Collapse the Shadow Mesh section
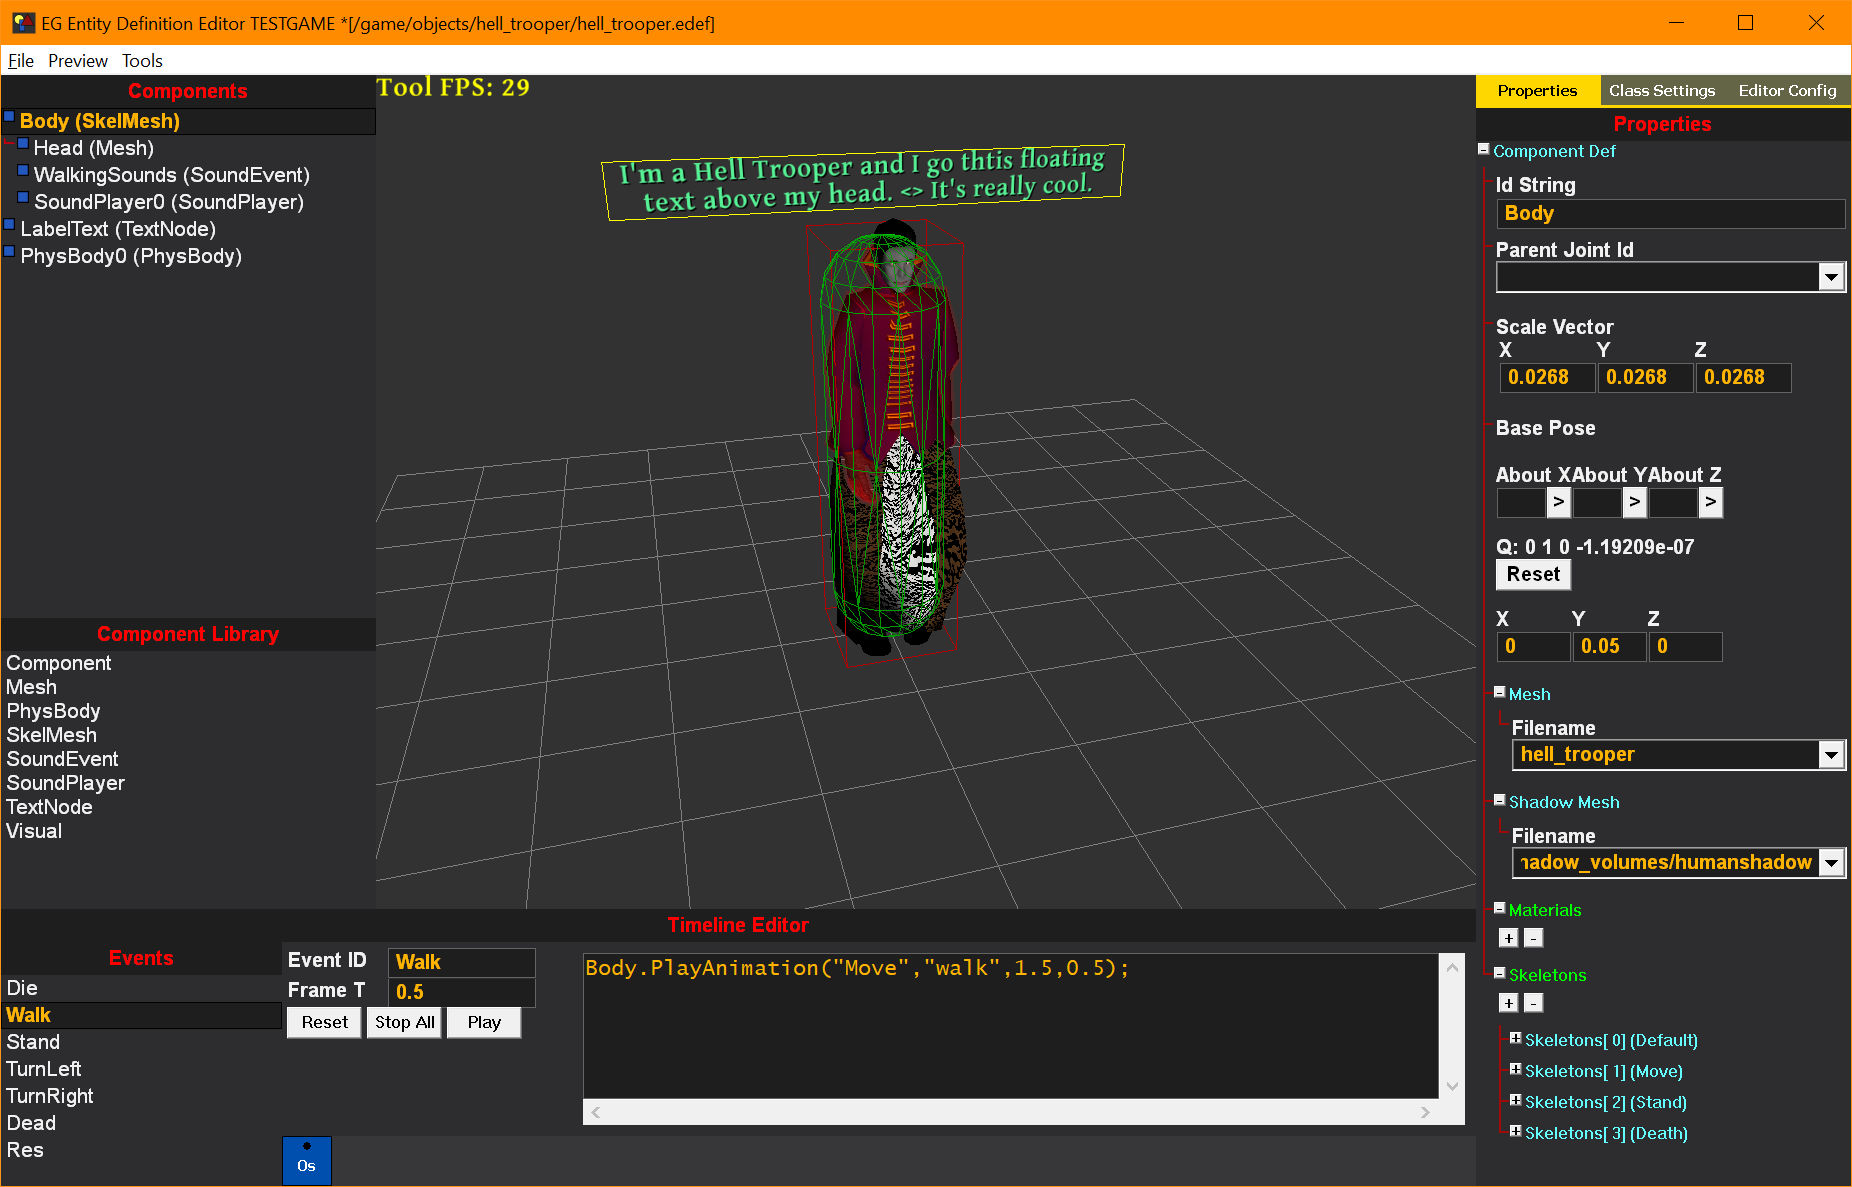 pyautogui.click(x=1500, y=800)
